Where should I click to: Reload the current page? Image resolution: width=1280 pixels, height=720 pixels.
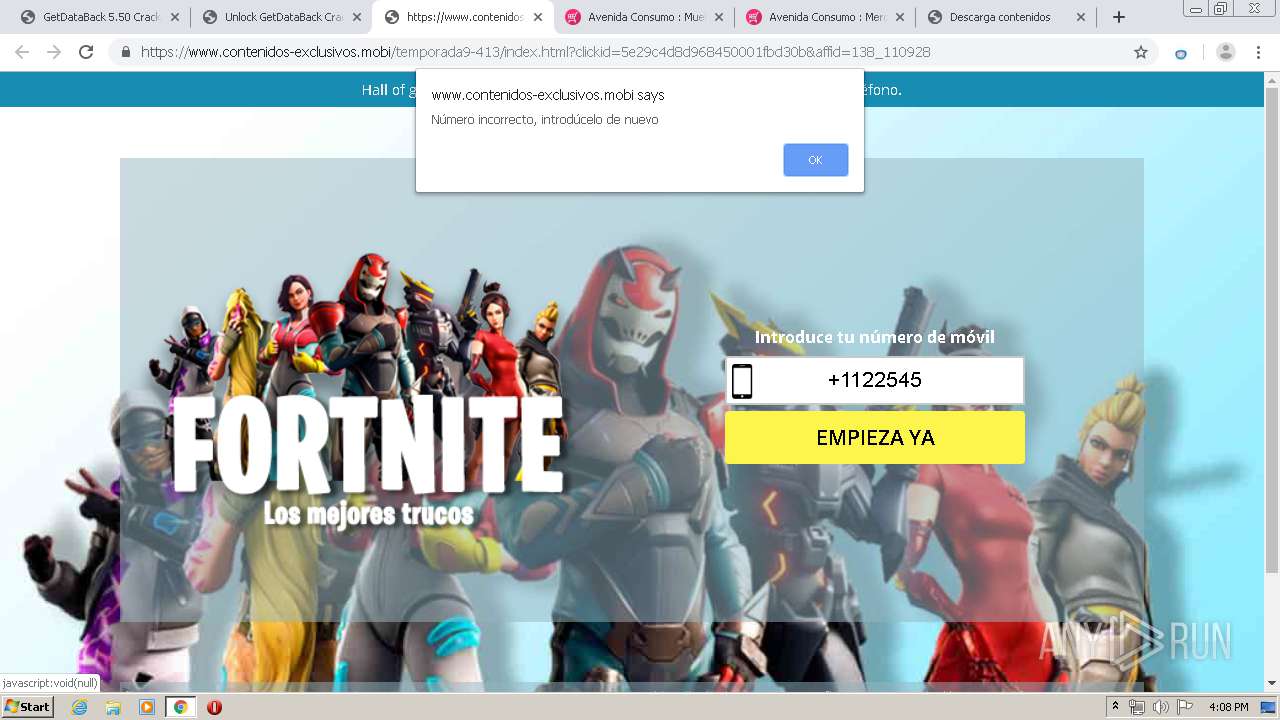point(86,52)
